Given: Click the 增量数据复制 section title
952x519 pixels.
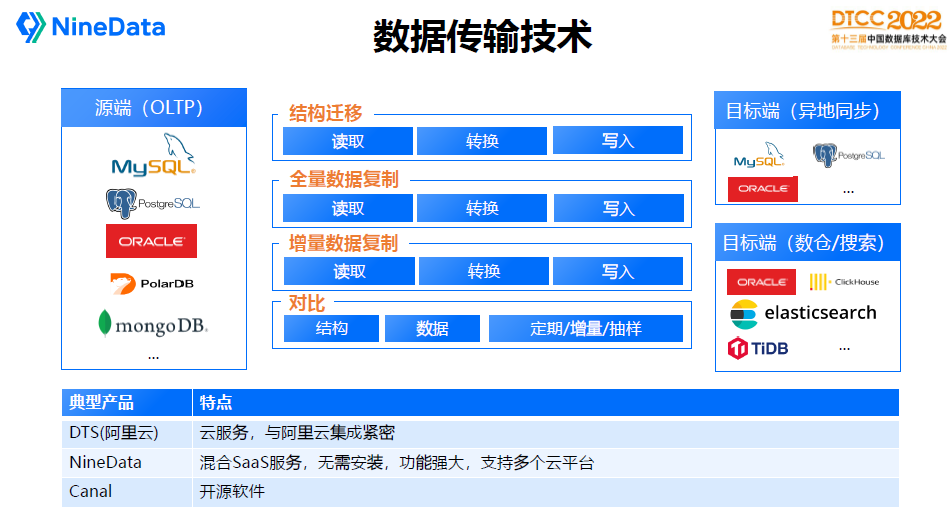Looking at the screenshot, I should (343, 243).
